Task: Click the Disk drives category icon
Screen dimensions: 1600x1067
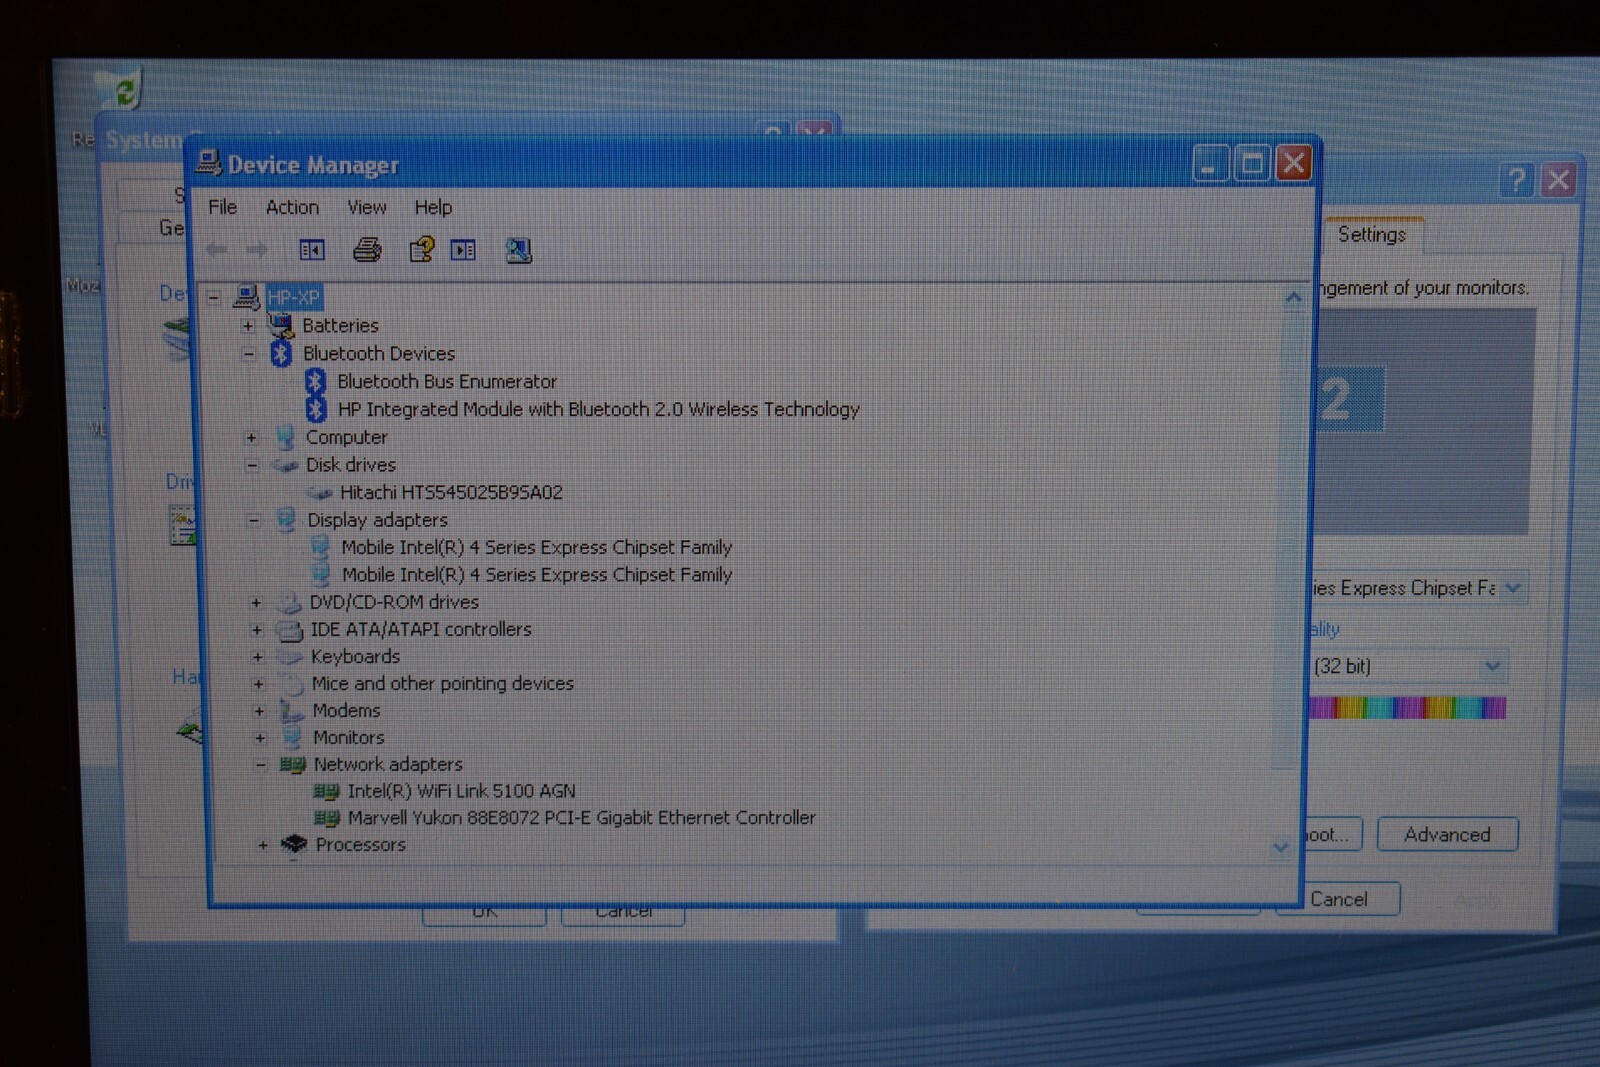Action: coord(286,465)
